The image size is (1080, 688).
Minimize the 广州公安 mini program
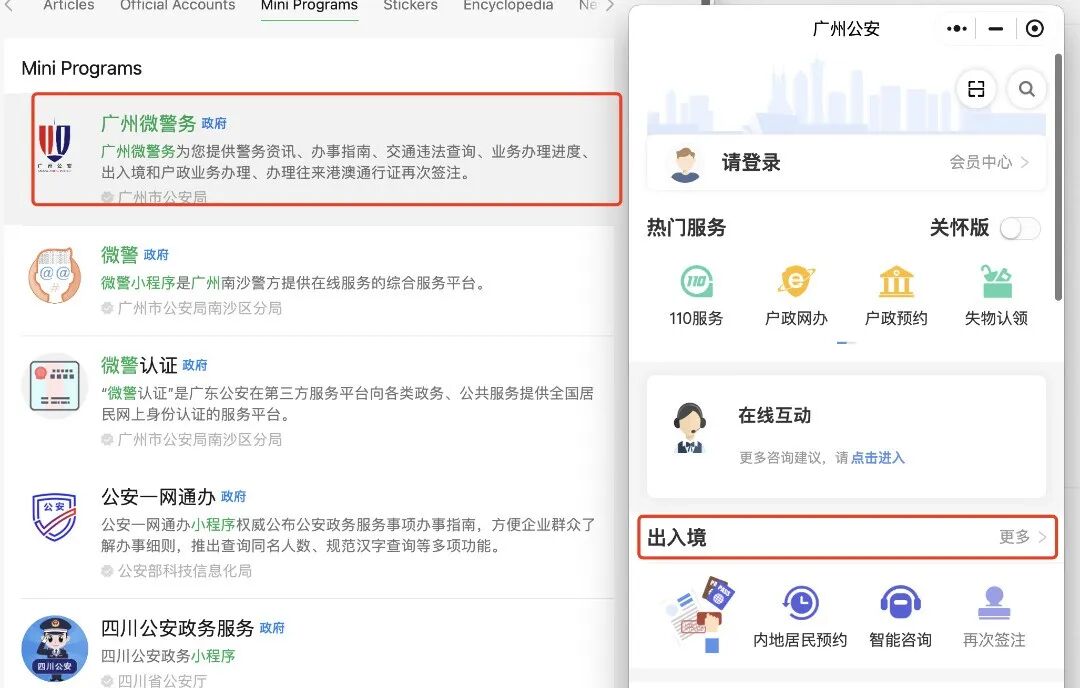(995, 29)
